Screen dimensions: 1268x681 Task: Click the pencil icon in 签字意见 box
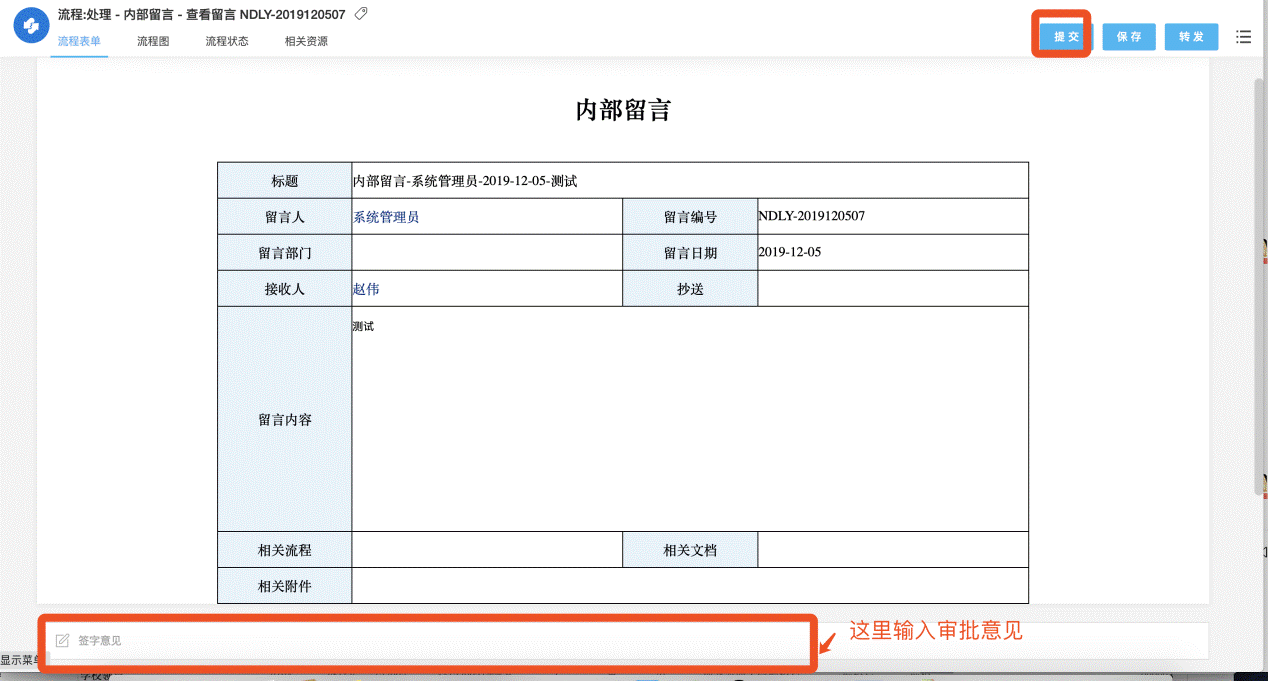click(x=62, y=640)
